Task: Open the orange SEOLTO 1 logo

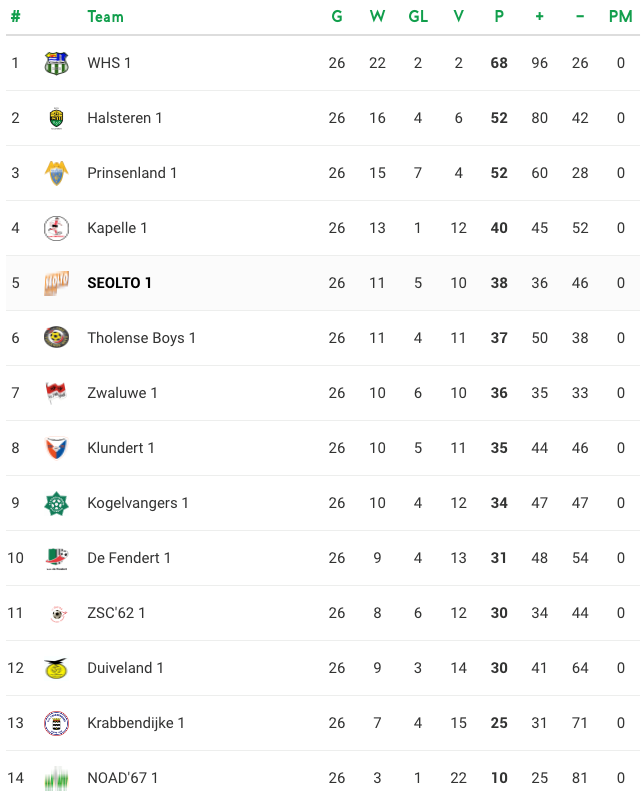Action: [x=56, y=283]
